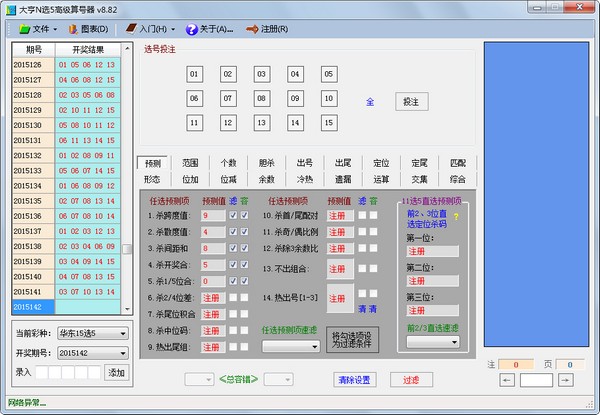The width and height of the screenshot is (600, 415).
Task: Click the page number field between arrows
Action: (536, 380)
